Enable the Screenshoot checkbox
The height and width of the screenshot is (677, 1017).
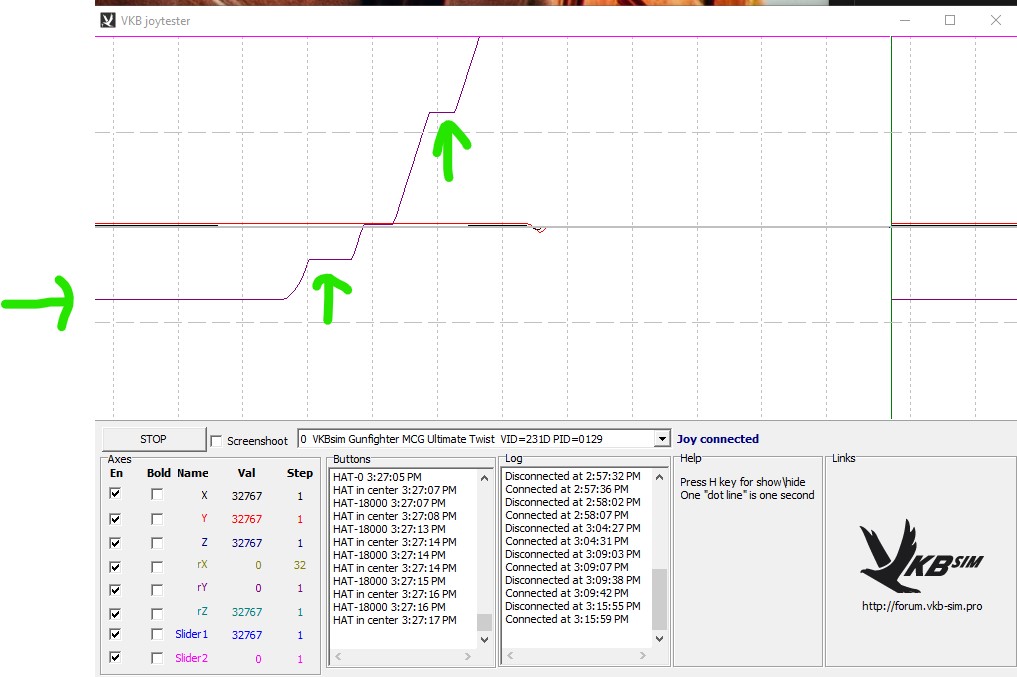pos(217,441)
